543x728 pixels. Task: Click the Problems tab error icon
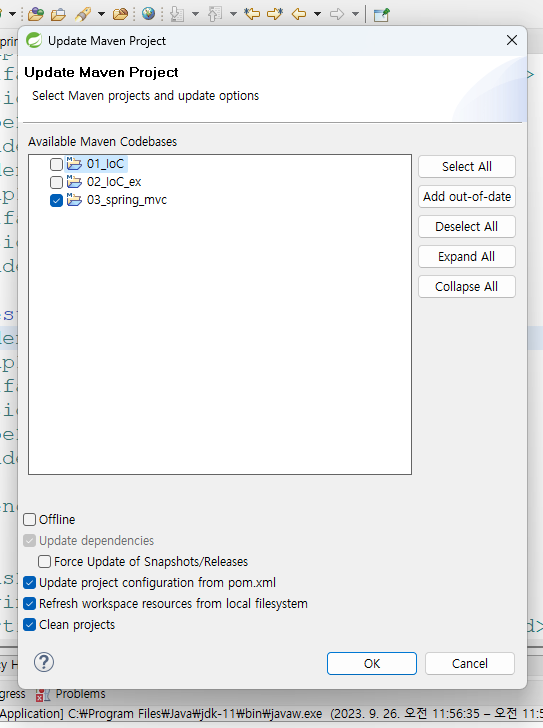[43, 695]
